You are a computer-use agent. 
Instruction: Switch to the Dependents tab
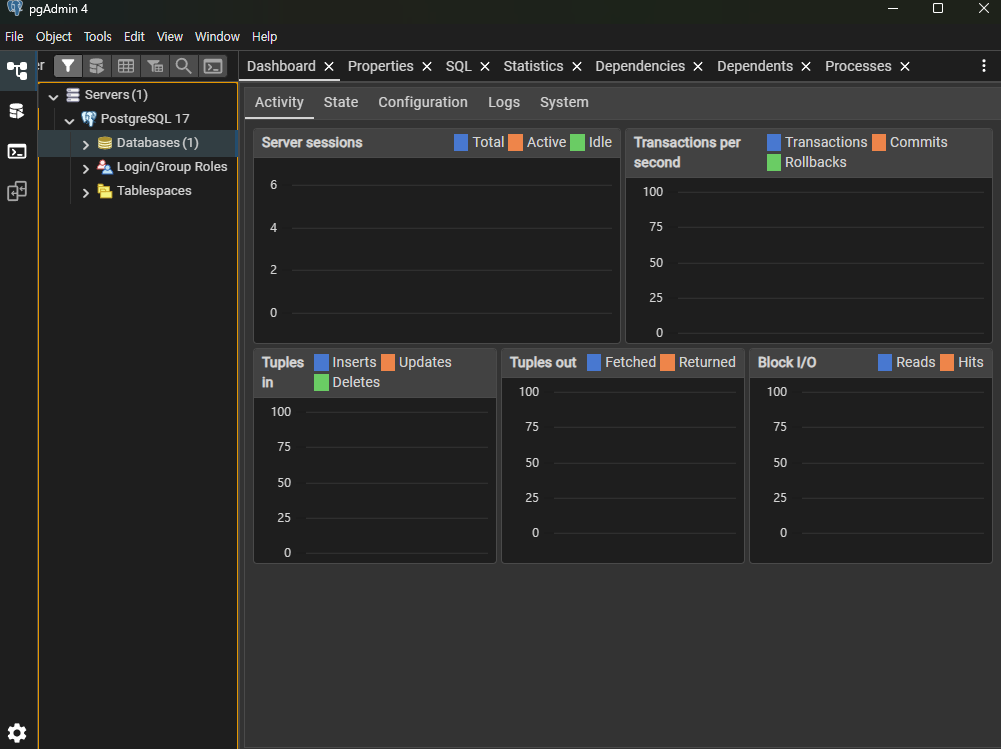755,66
